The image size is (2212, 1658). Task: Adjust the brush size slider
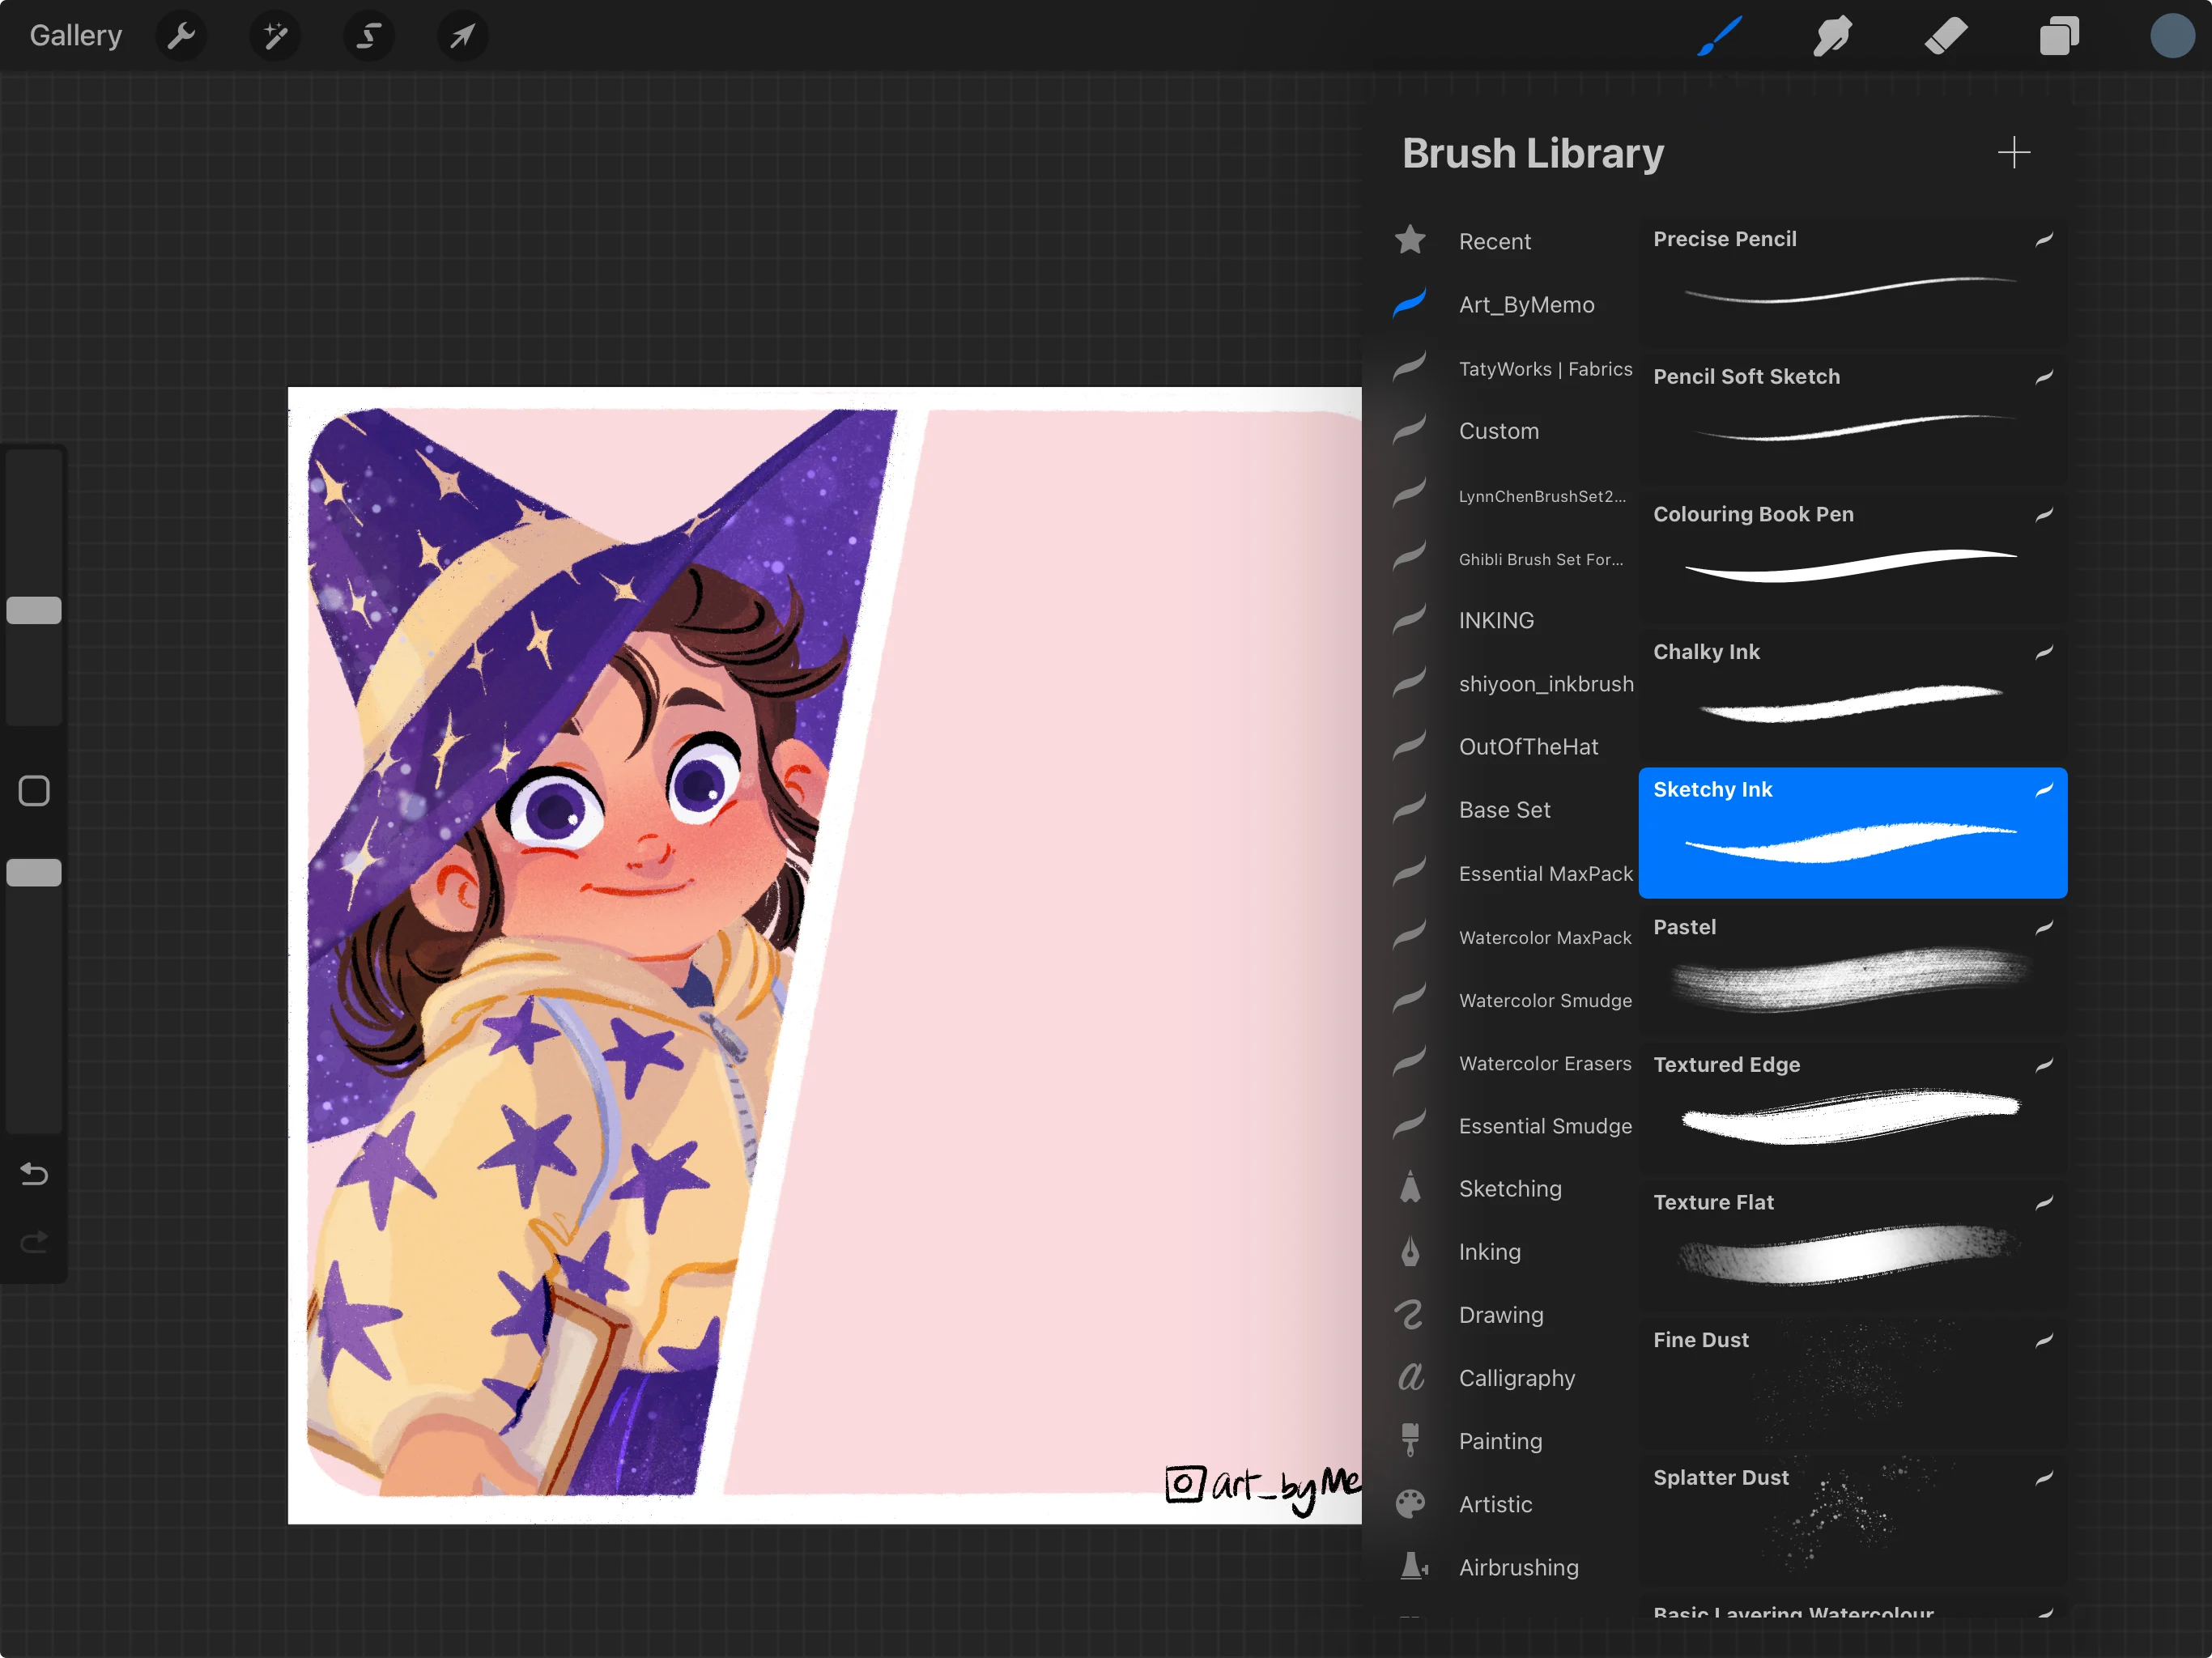point(33,609)
